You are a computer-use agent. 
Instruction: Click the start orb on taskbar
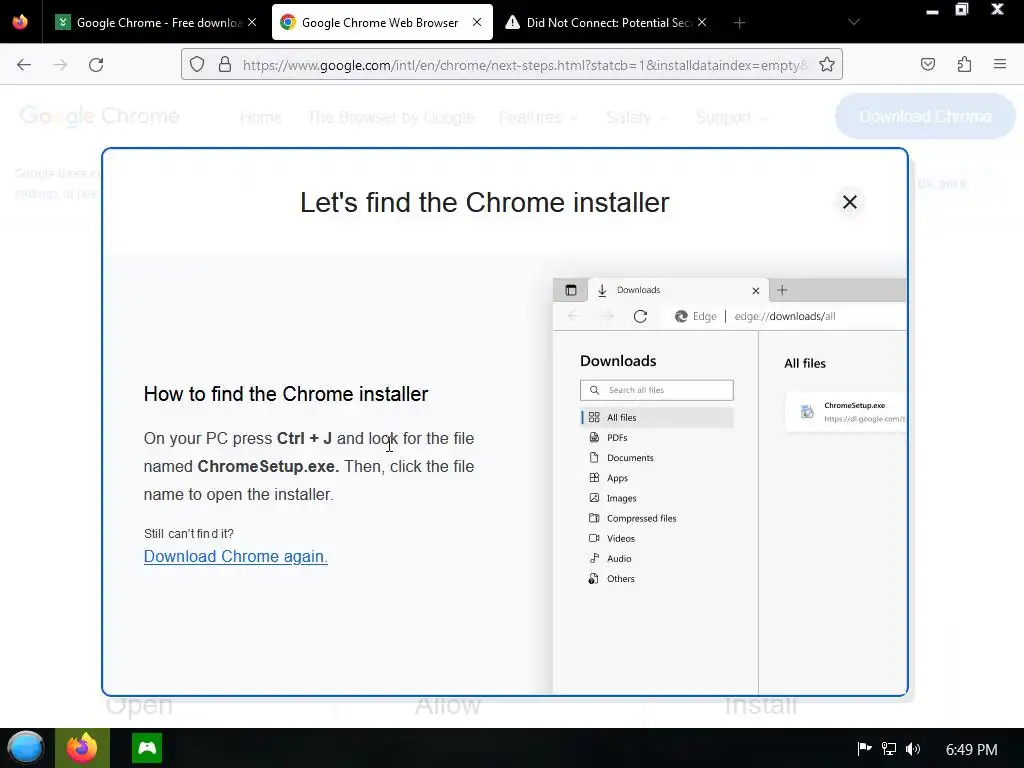pyautogui.click(x=26, y=748)
